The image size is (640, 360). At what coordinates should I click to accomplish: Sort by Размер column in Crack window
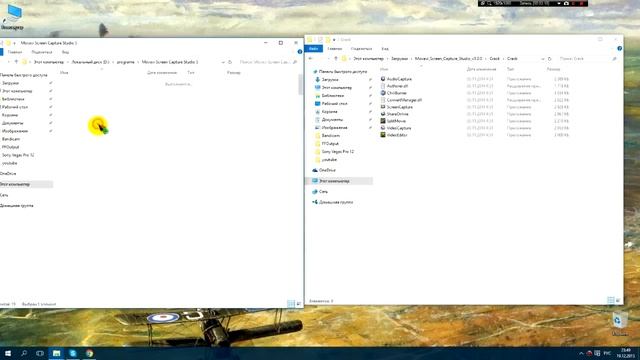pos(553,69)
